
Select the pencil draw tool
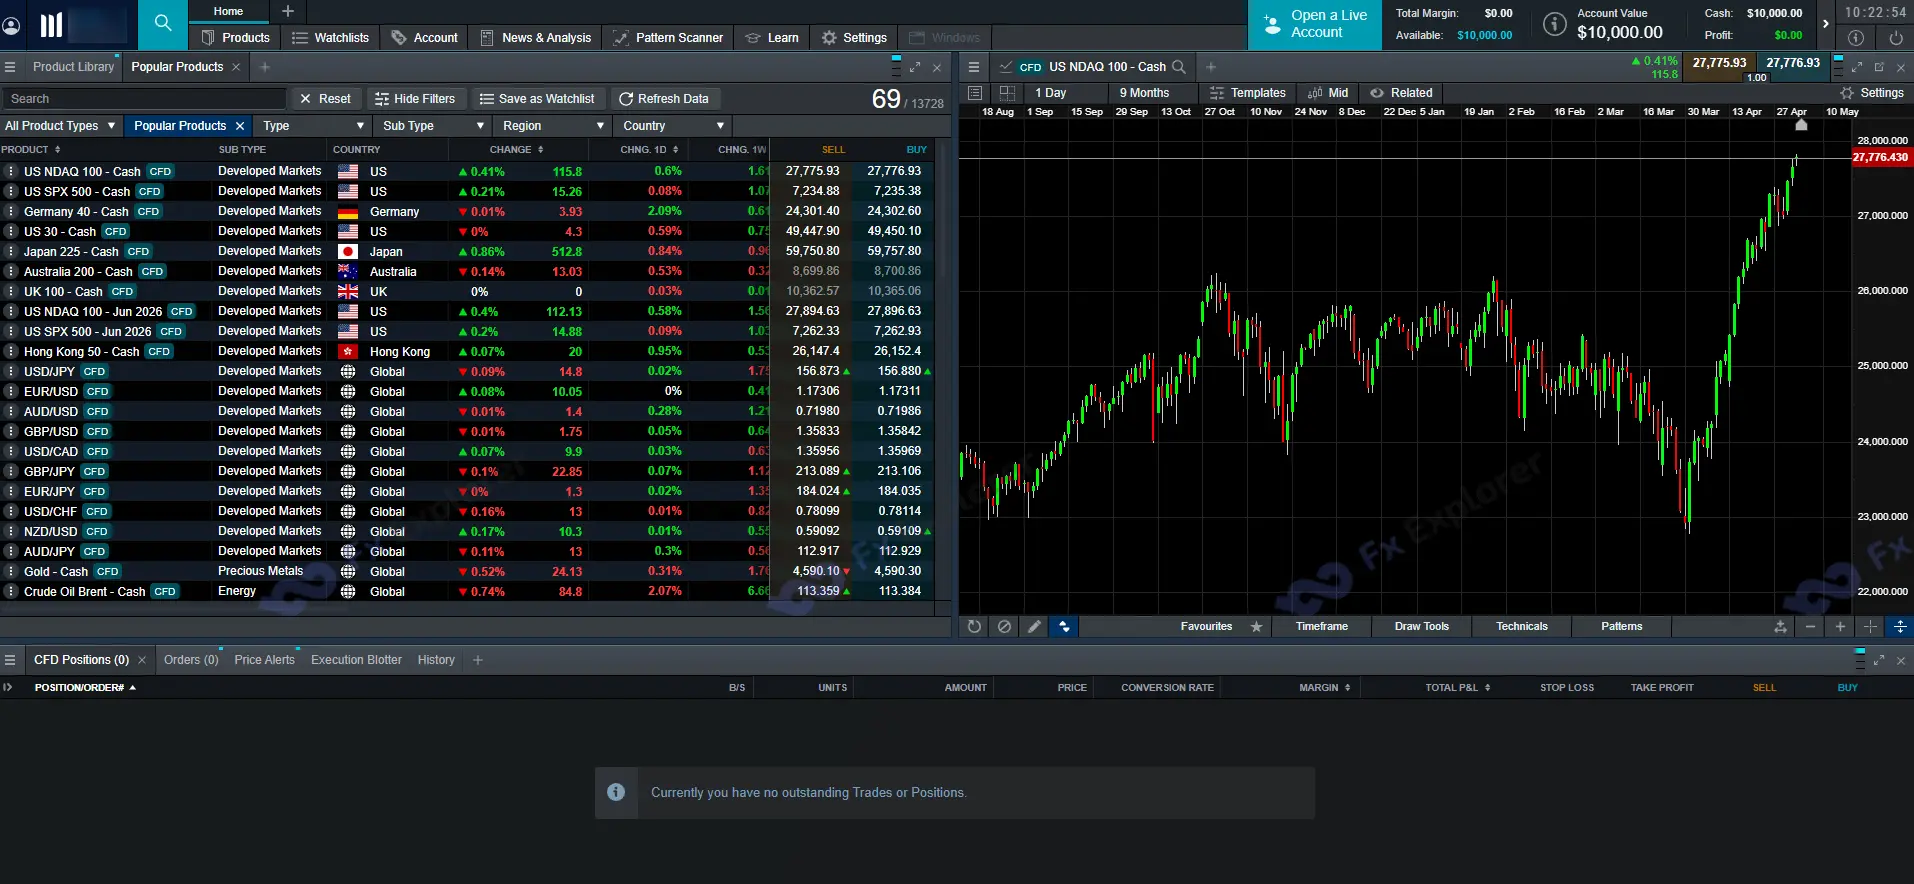(1034, 627)
